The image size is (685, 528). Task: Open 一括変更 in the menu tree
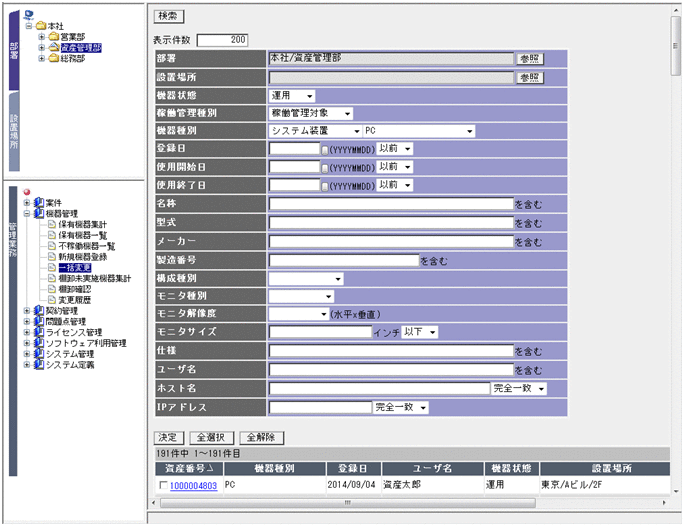coord(75,267)
